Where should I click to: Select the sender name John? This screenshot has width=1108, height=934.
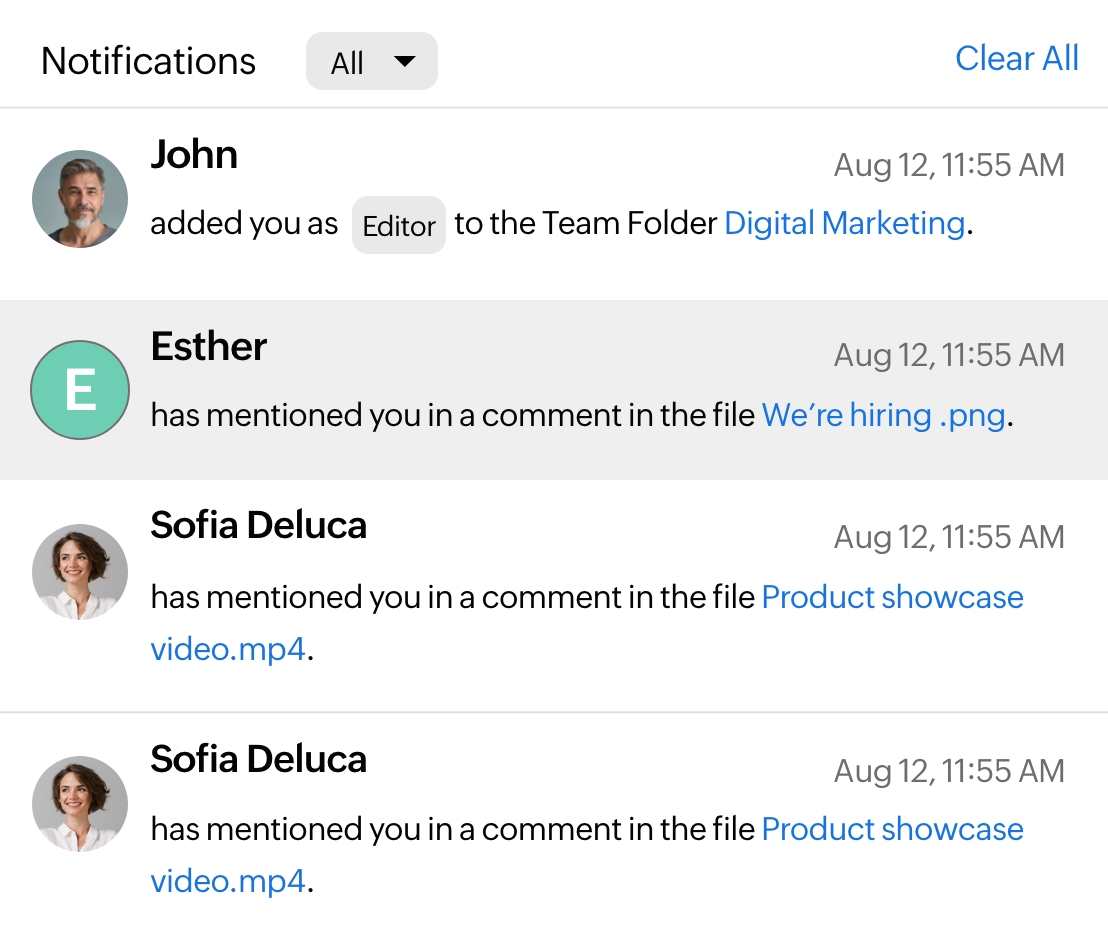194,155
